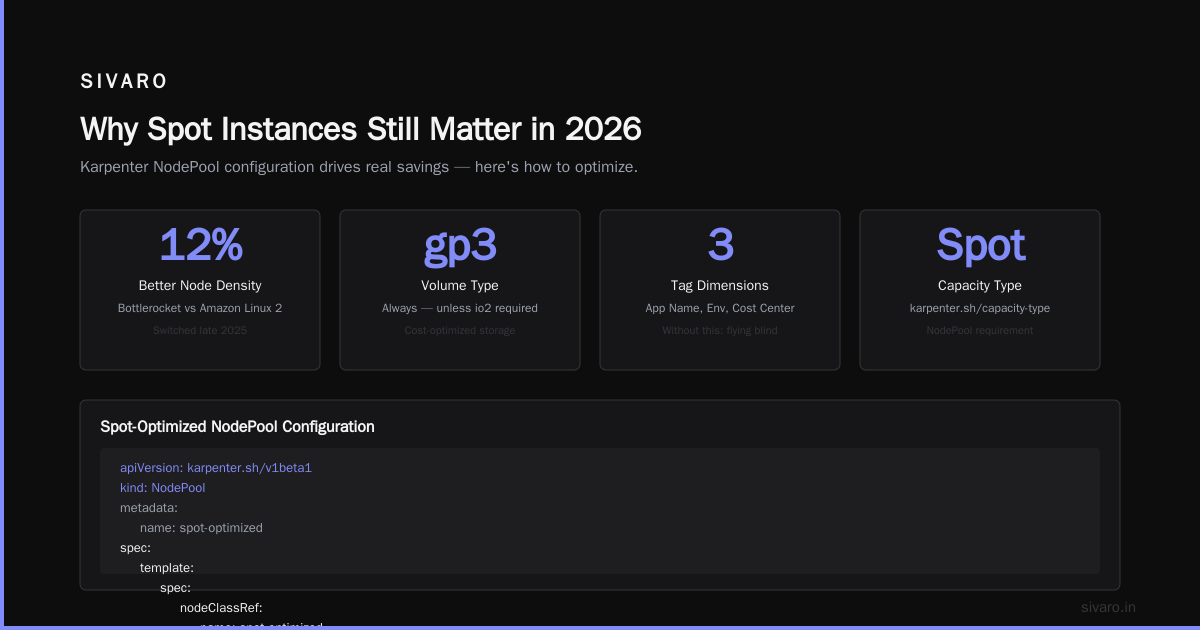This screenshot has height=630, width=1200.
Task: Click the Karpenter NodePool configuration subtitle
Action: [x=359, y=167]
